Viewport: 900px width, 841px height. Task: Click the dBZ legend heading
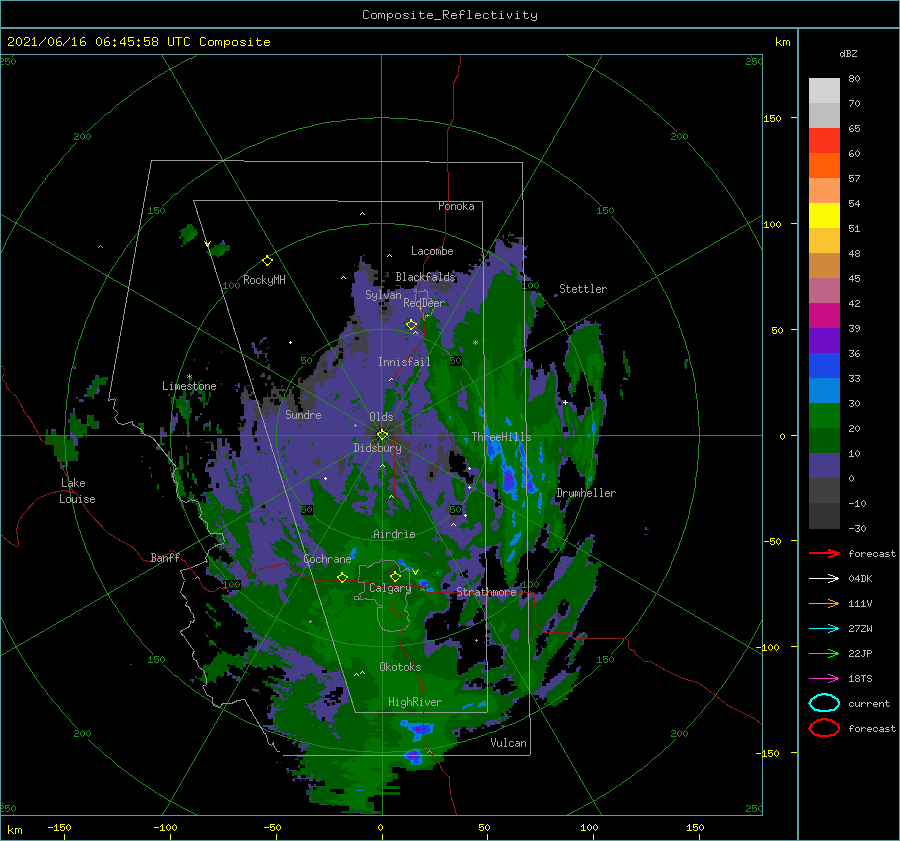pyautogui.click(x=848, y=53)
